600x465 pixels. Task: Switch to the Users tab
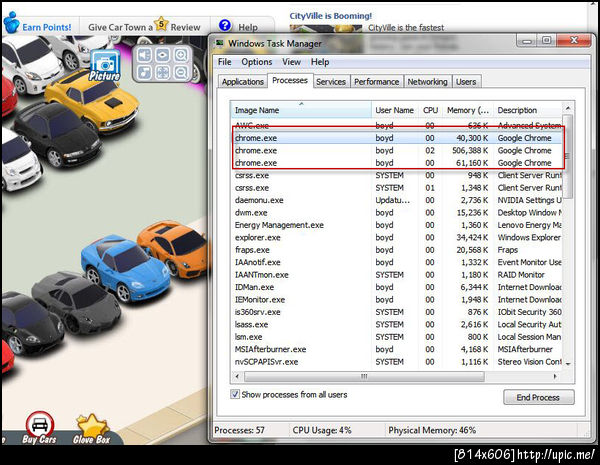[x=466, y=82]
